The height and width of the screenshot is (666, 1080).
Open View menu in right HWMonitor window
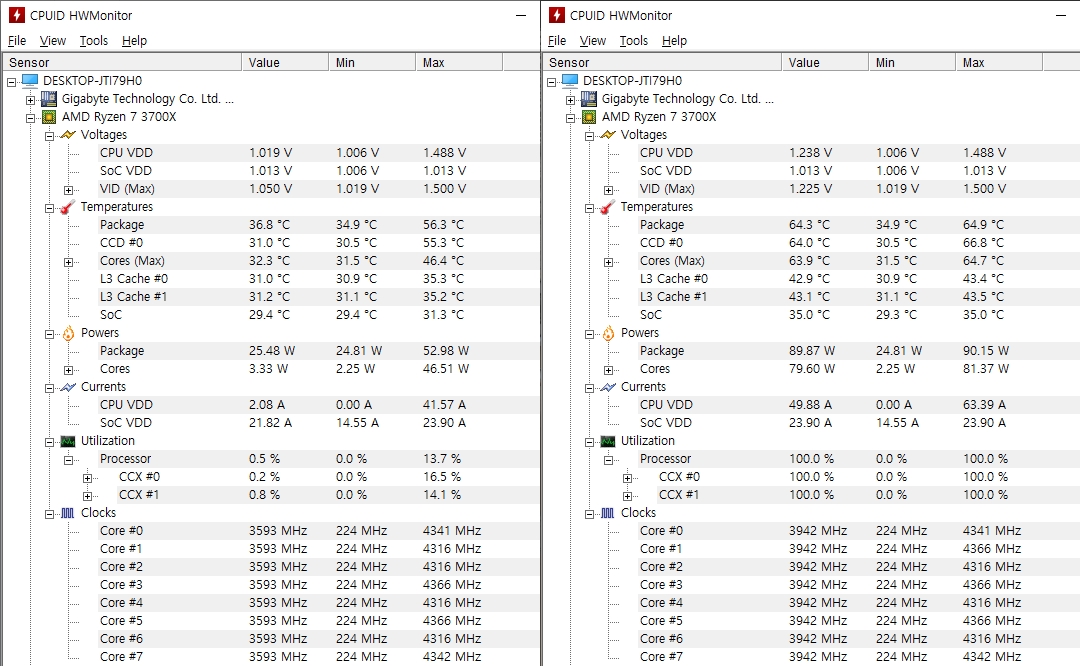[x=592, y=41]
